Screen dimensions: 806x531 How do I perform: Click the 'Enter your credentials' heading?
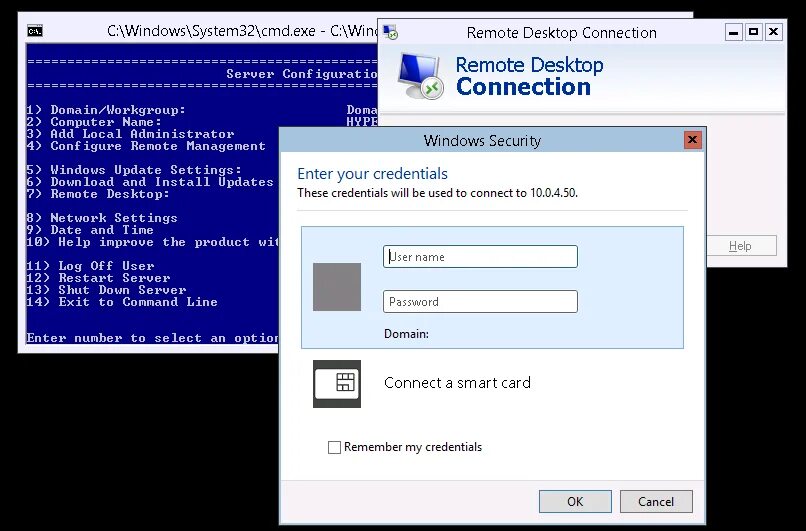373,174
